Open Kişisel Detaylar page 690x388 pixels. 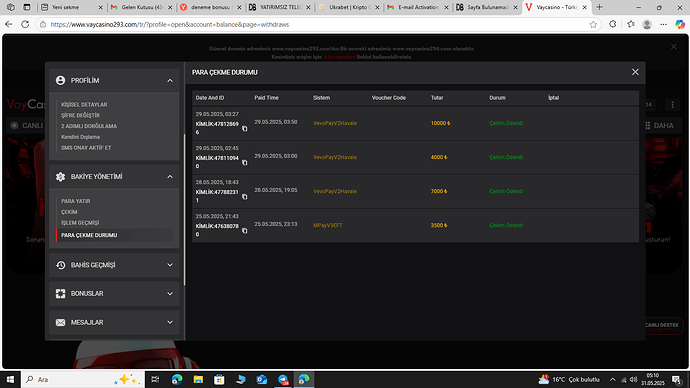click(x=84, y=105)
